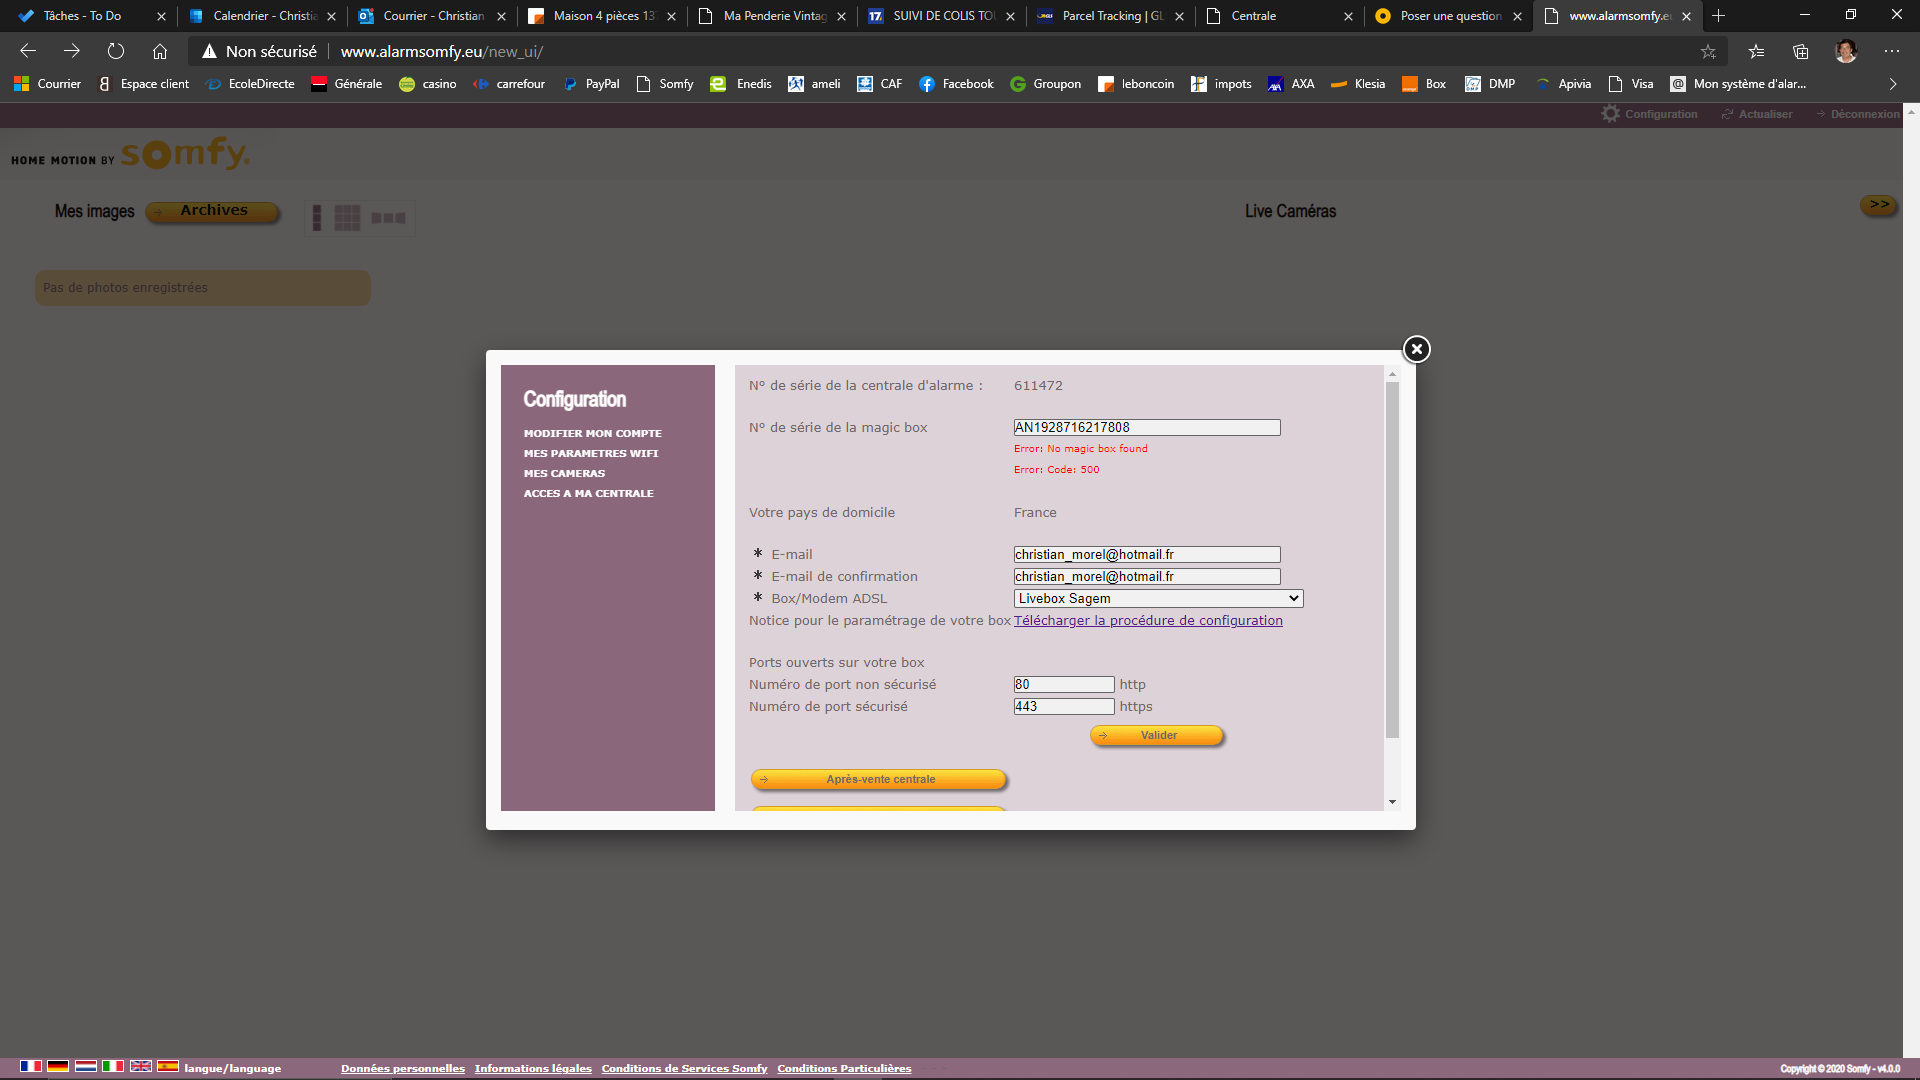Image resolution: width=1920 pixels, height=1080 pixels.
Task: Open new tab with plus icon
Action: (x=1719, y=16)
